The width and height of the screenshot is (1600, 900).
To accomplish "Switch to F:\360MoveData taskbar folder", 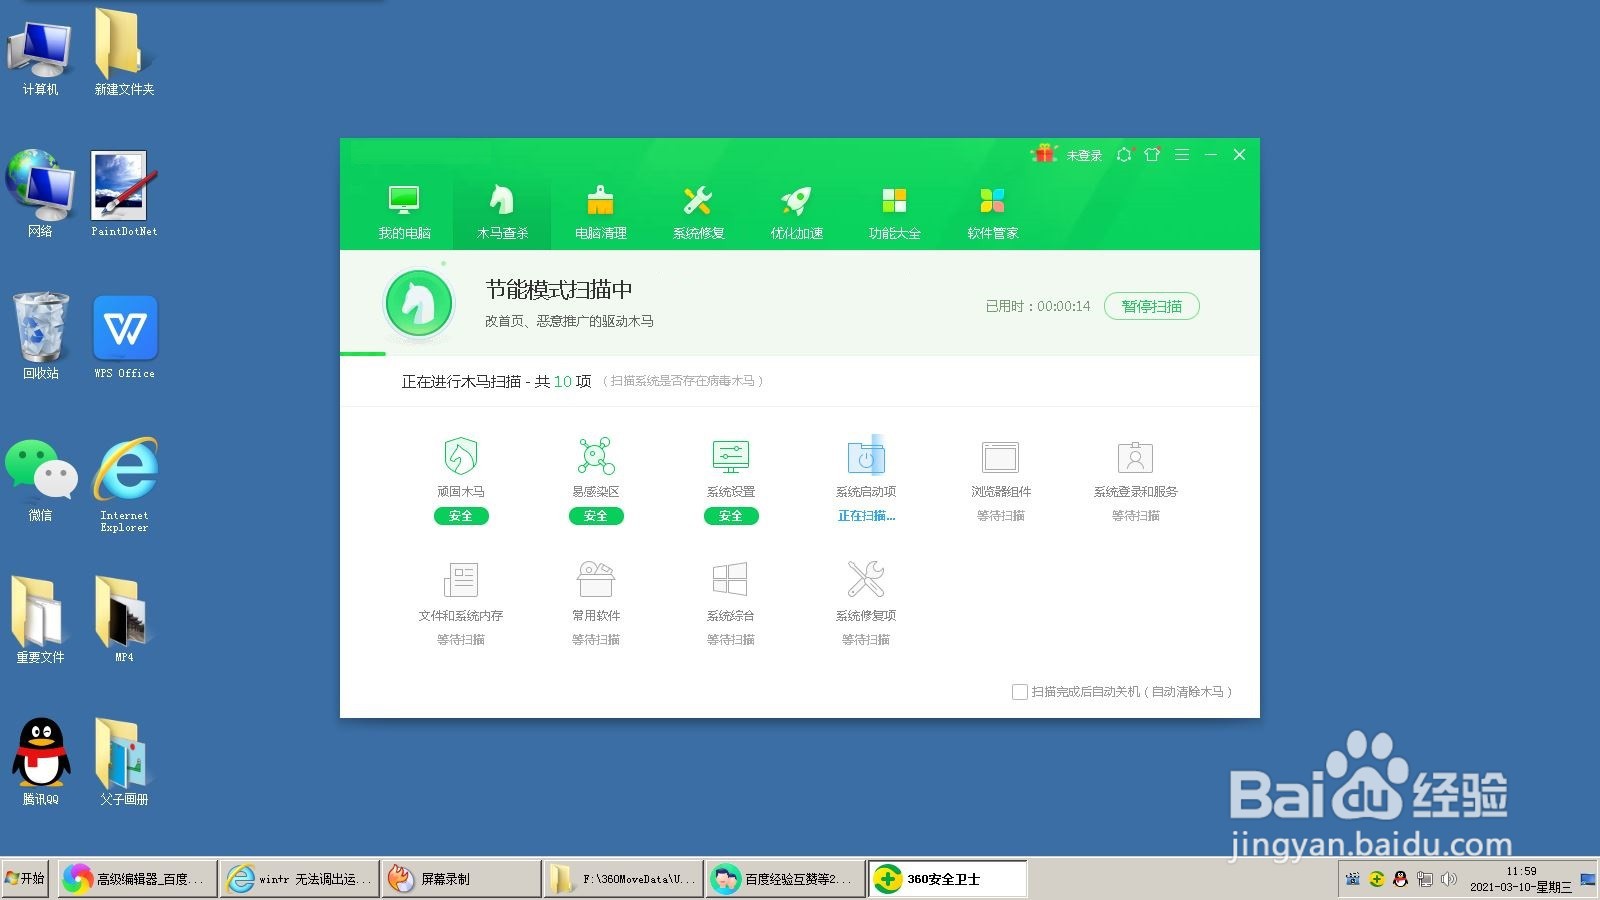I will (623, 879).
